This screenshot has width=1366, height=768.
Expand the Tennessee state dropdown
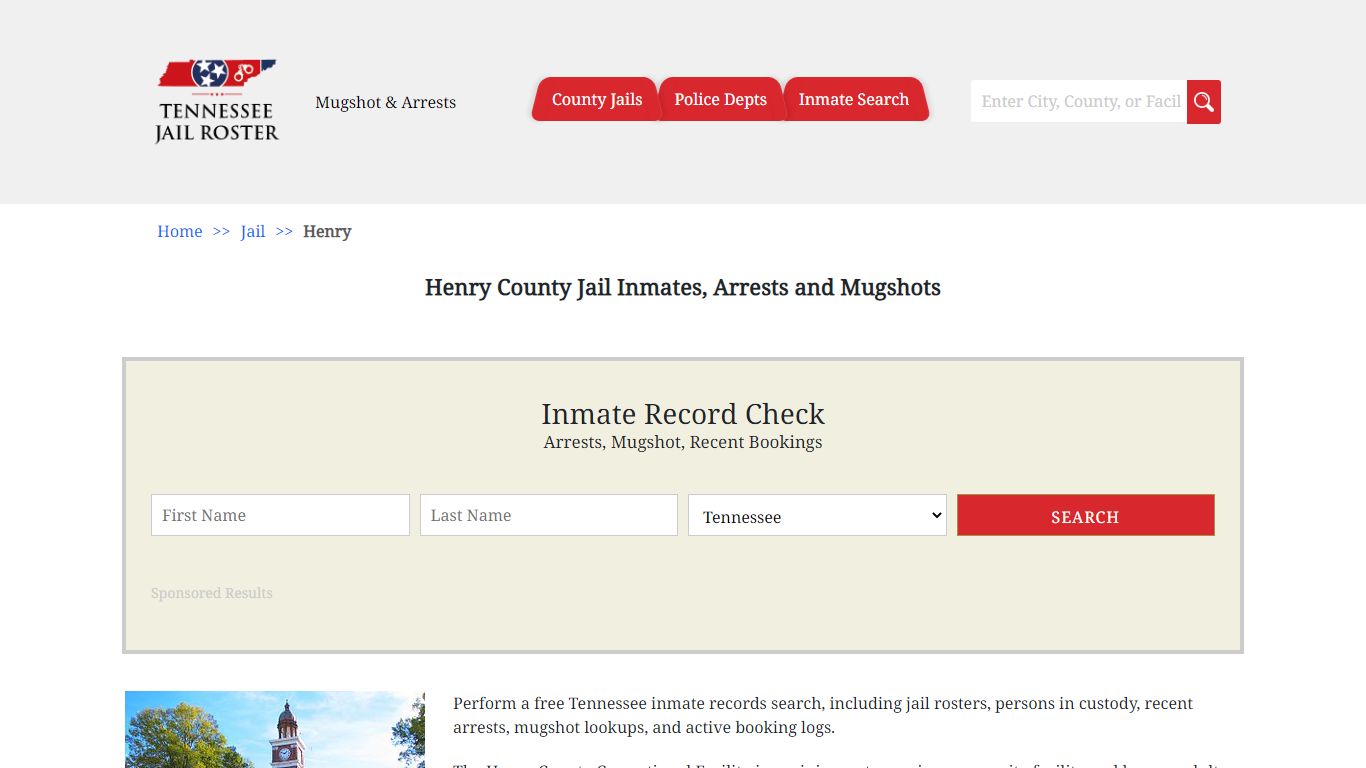(817, 515)
